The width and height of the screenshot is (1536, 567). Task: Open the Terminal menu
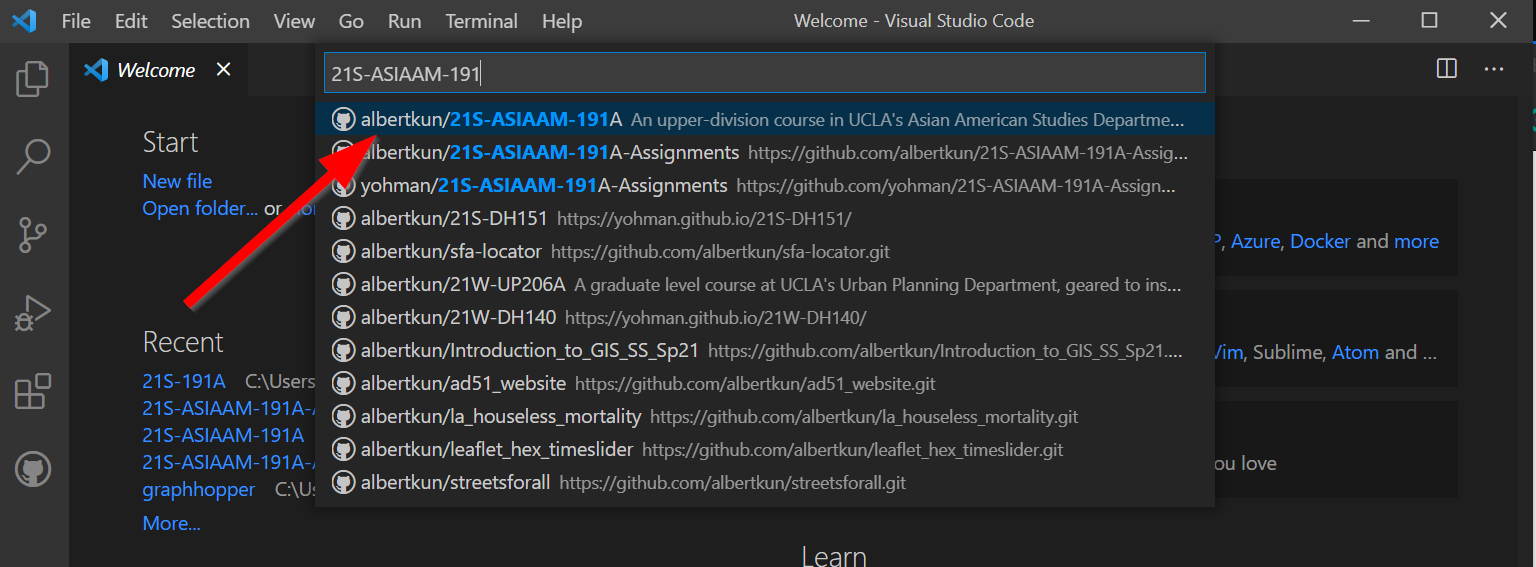[481, 21]
